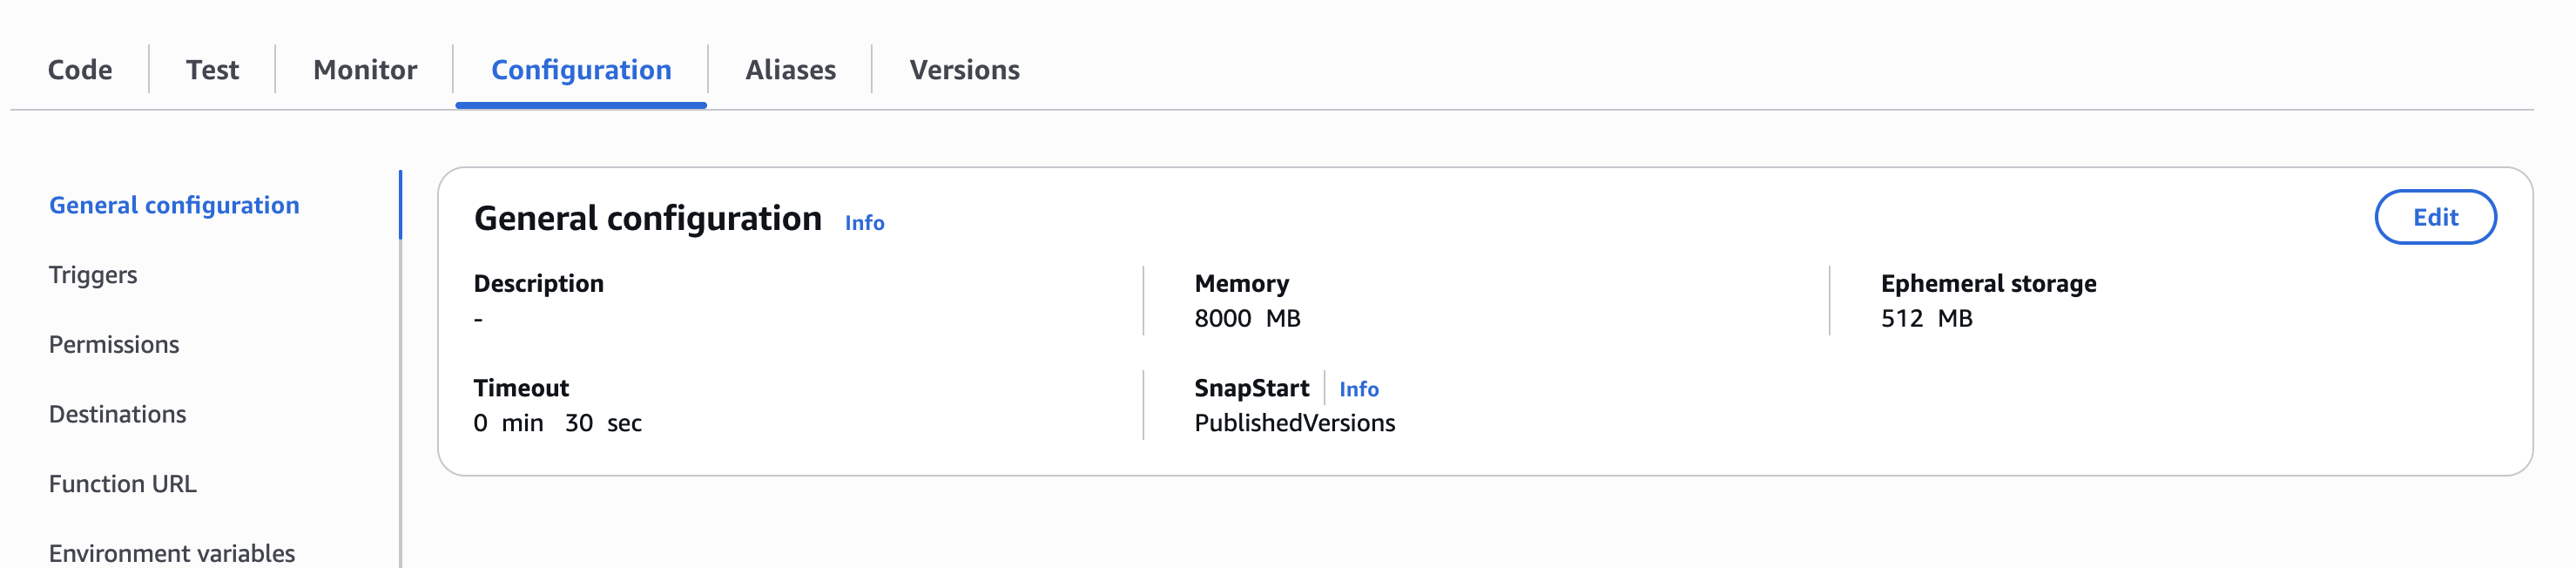Switch to the Monitor tab
This screenshot has height=568, width=2576.
tap(364, 69)
